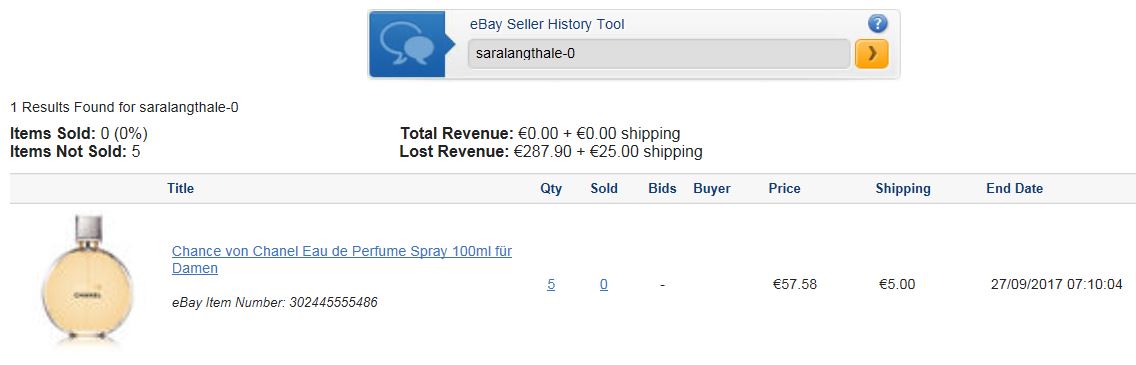Click the eBay Item Number text
Image resolution: width=1136 pixels, height=365 pixels.
pyautogui.click(x=275, y=302)
